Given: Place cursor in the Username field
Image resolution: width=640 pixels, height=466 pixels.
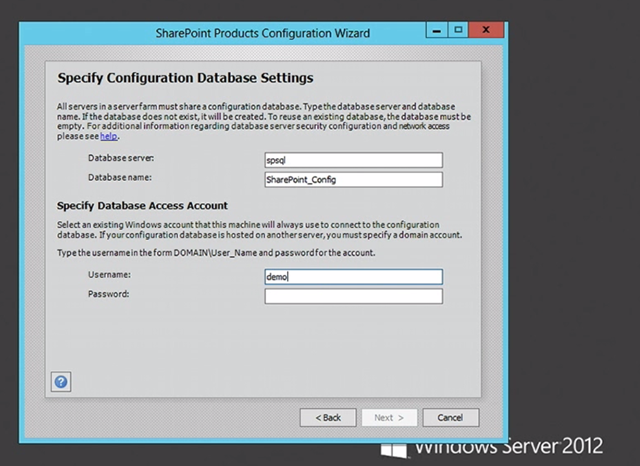Looking at the screenshot, I should coord(353,277).
